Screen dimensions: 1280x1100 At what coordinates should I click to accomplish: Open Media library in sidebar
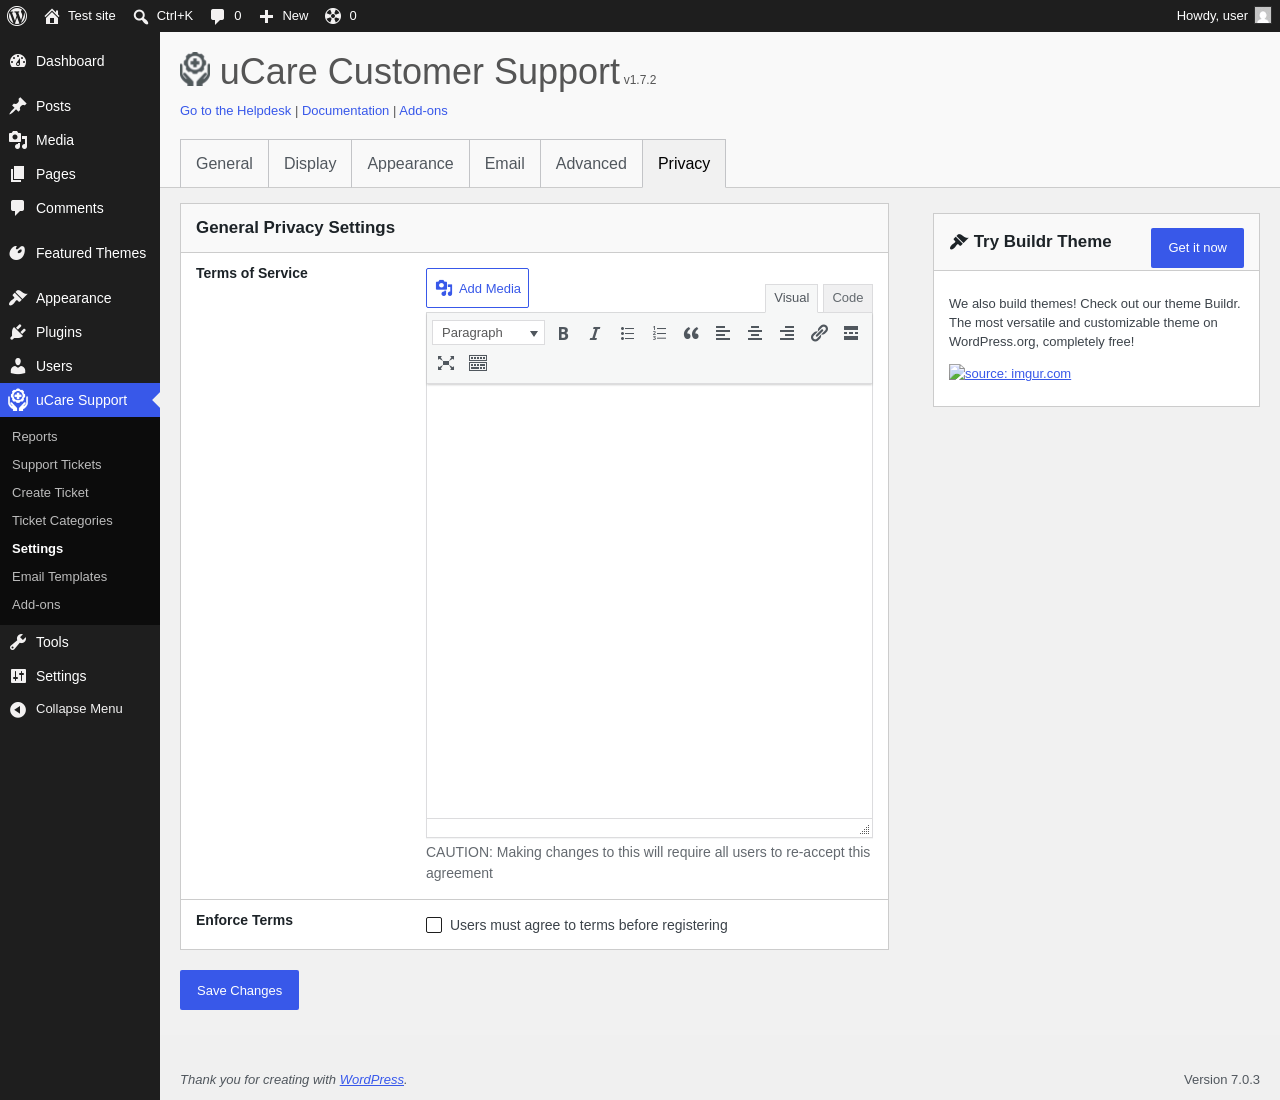(x=80, y=140)
